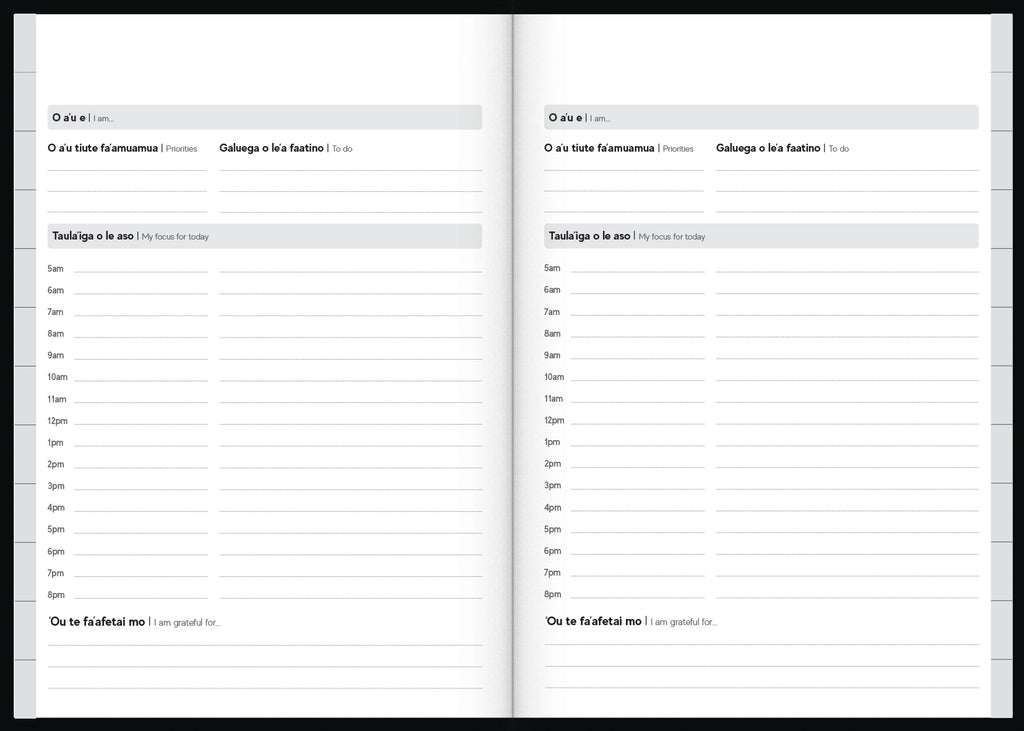The height and width of the screenshot is (731, 1024).
Task: Click the 10am label on left page
Action: 57,377
